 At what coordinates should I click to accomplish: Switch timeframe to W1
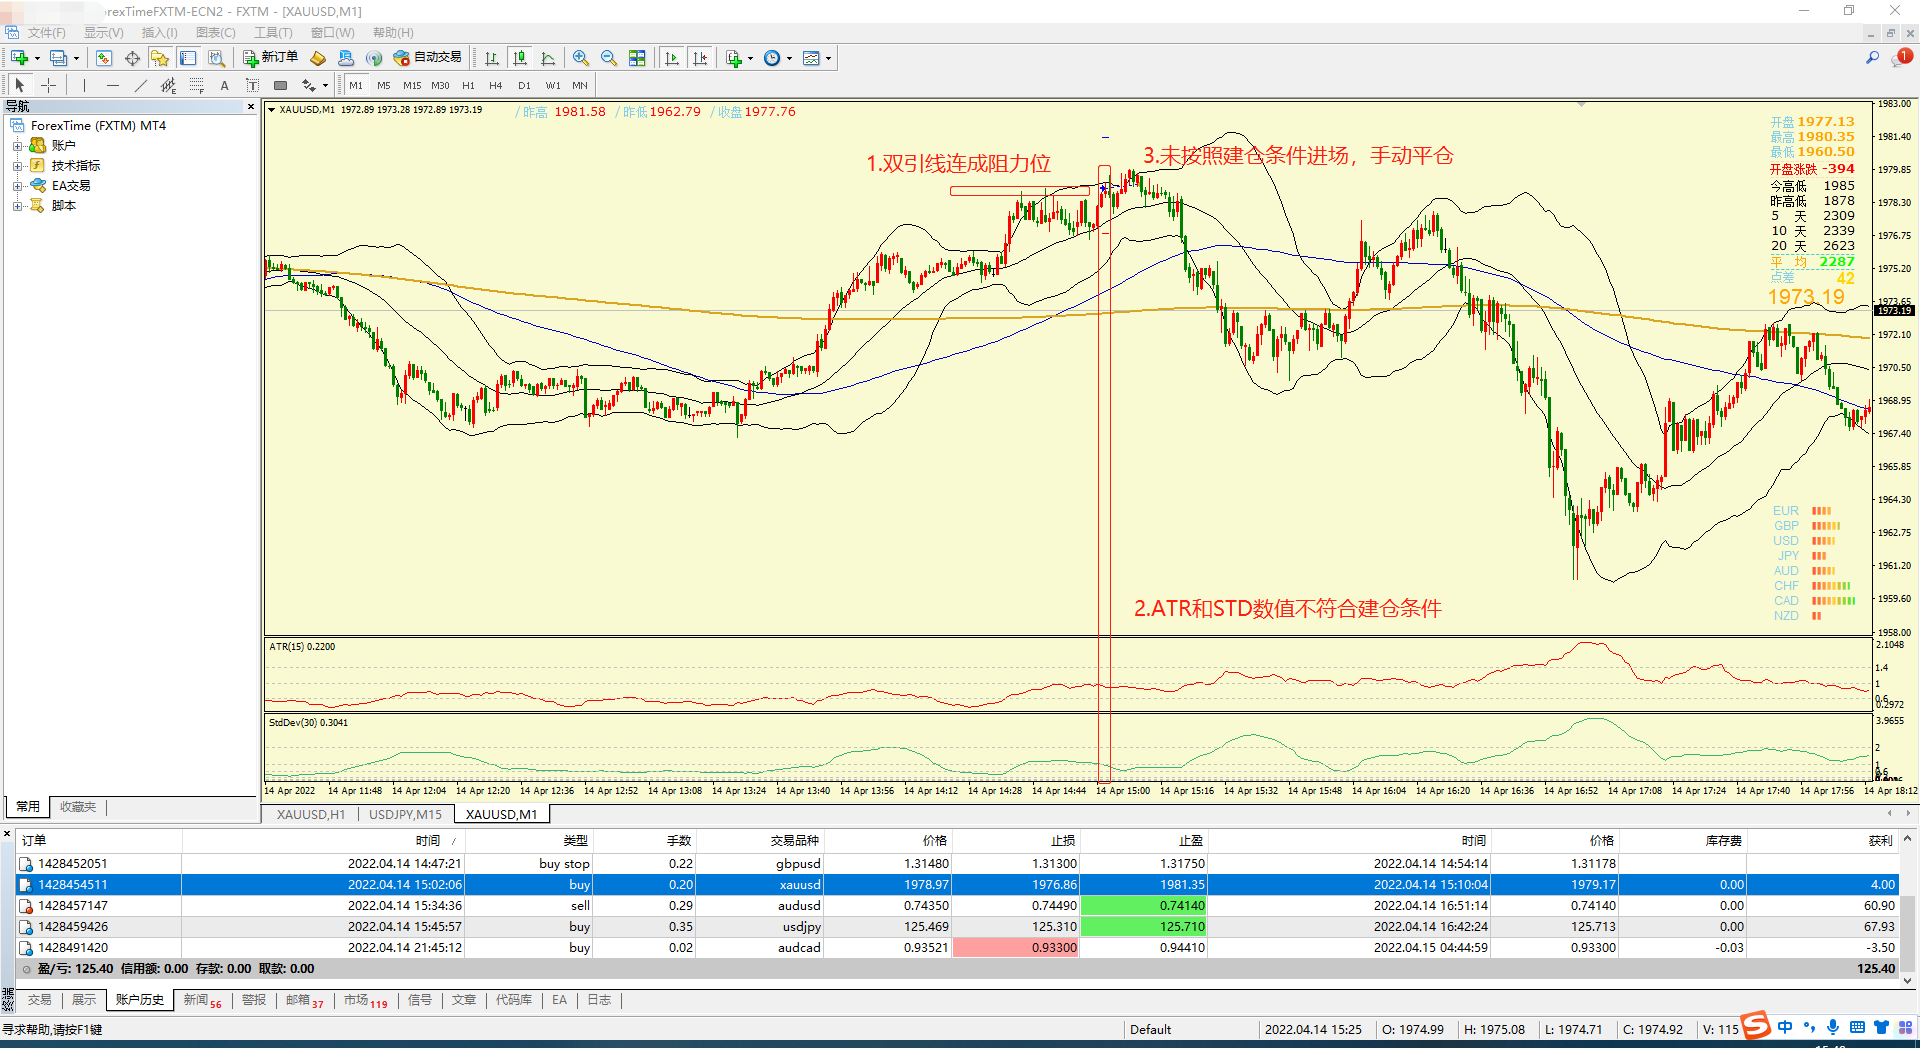point(553,85)
